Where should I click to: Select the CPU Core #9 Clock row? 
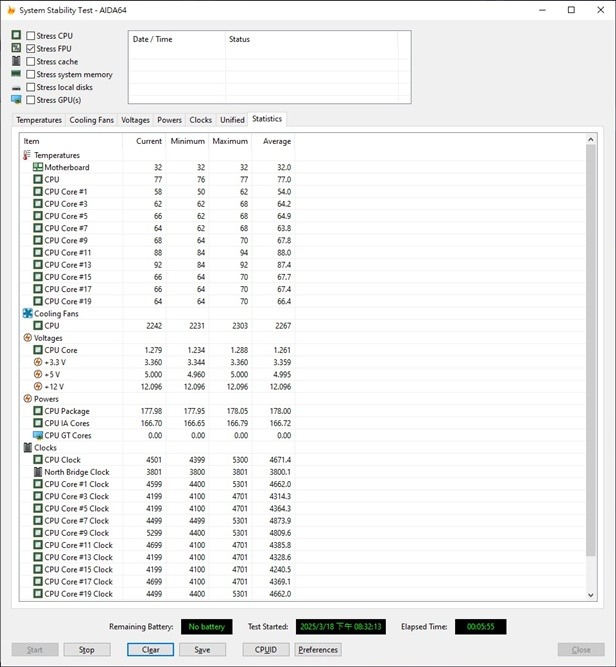157,533
